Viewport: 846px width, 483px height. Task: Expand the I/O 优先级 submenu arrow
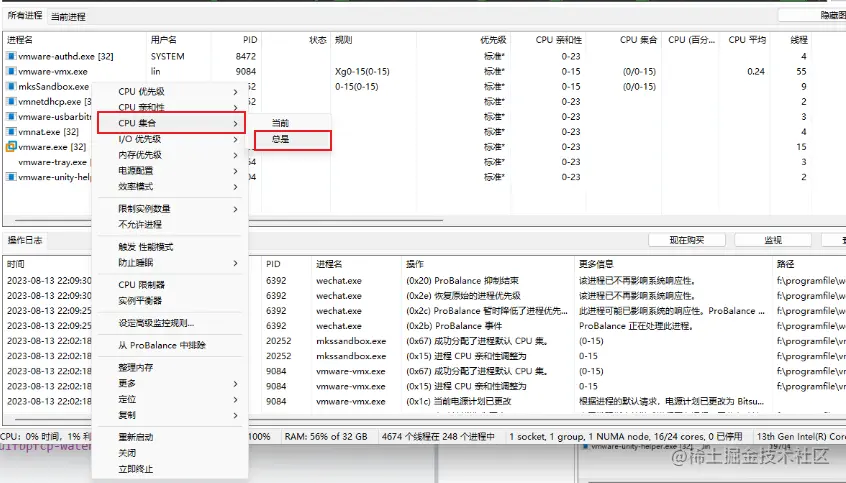pyautogui.click(x=235, y=139)
